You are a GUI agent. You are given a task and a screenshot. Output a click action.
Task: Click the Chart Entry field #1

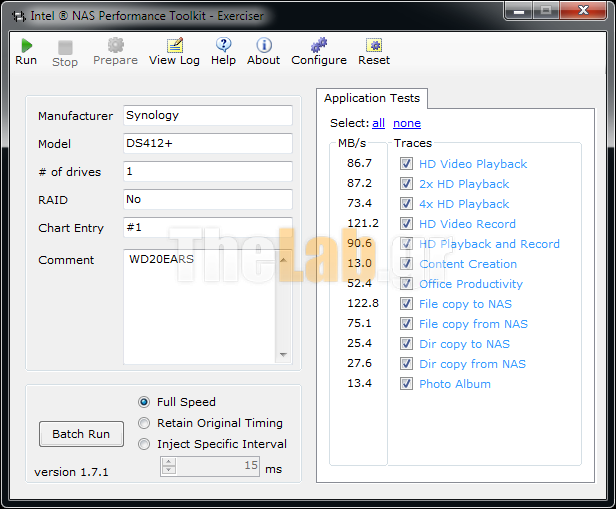pos(208,227)
